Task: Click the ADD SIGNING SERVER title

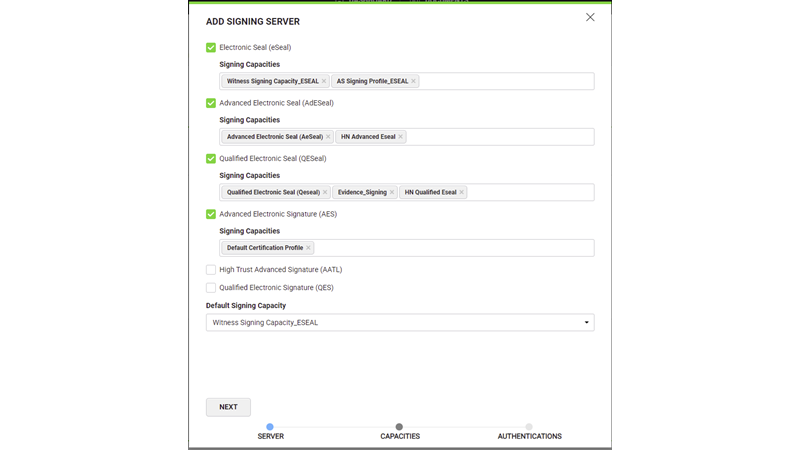Action: 253,21
